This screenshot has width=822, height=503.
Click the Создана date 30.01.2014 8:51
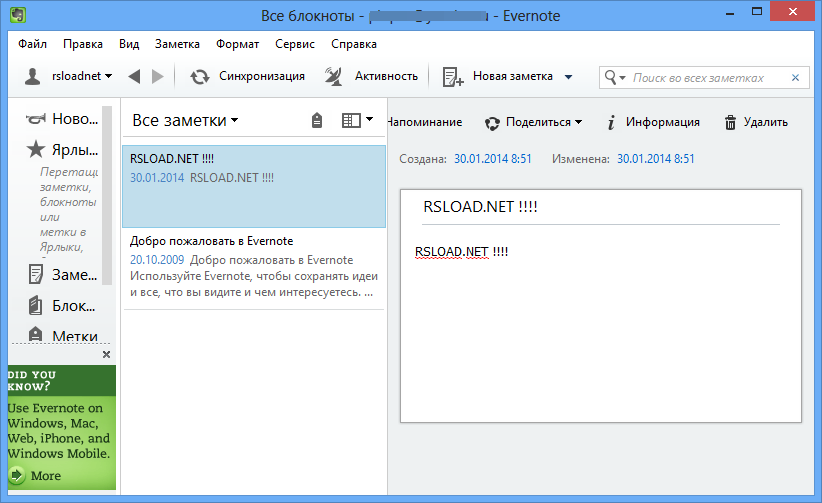point(493,159)
